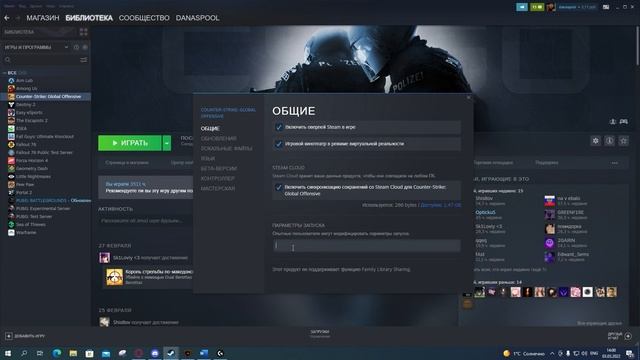Viewport: 640px width, 360px height.
Task: Open the Поддержка support link
Action: (547, 163)
